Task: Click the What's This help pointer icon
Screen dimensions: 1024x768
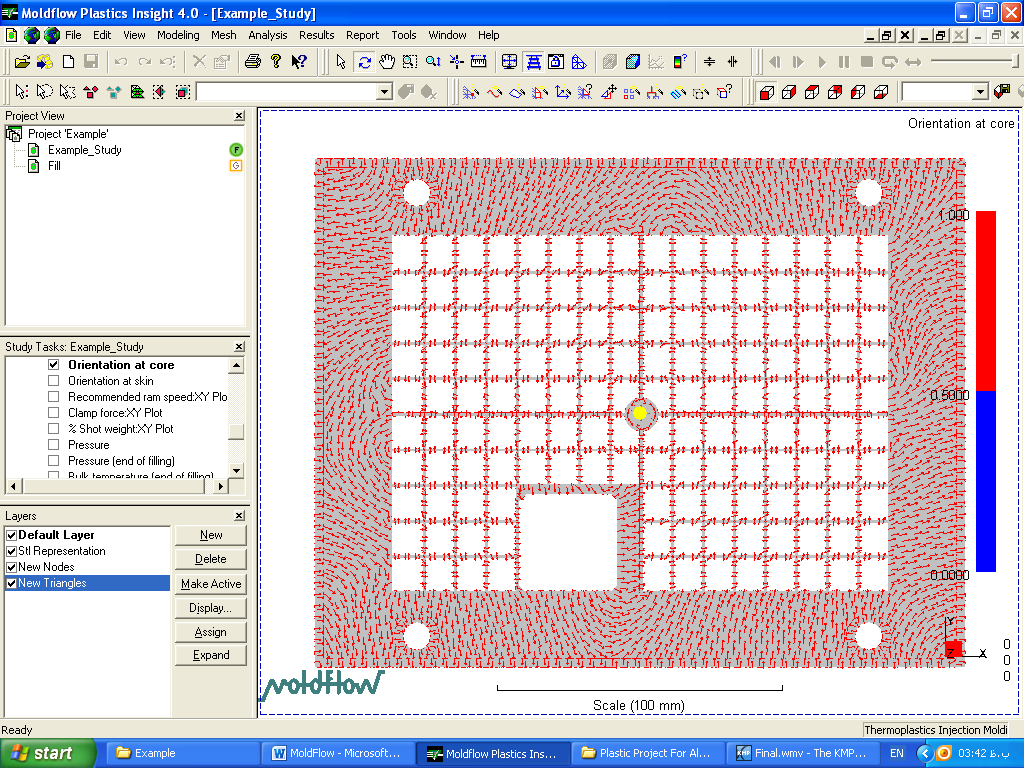Action: pos(299,62)
